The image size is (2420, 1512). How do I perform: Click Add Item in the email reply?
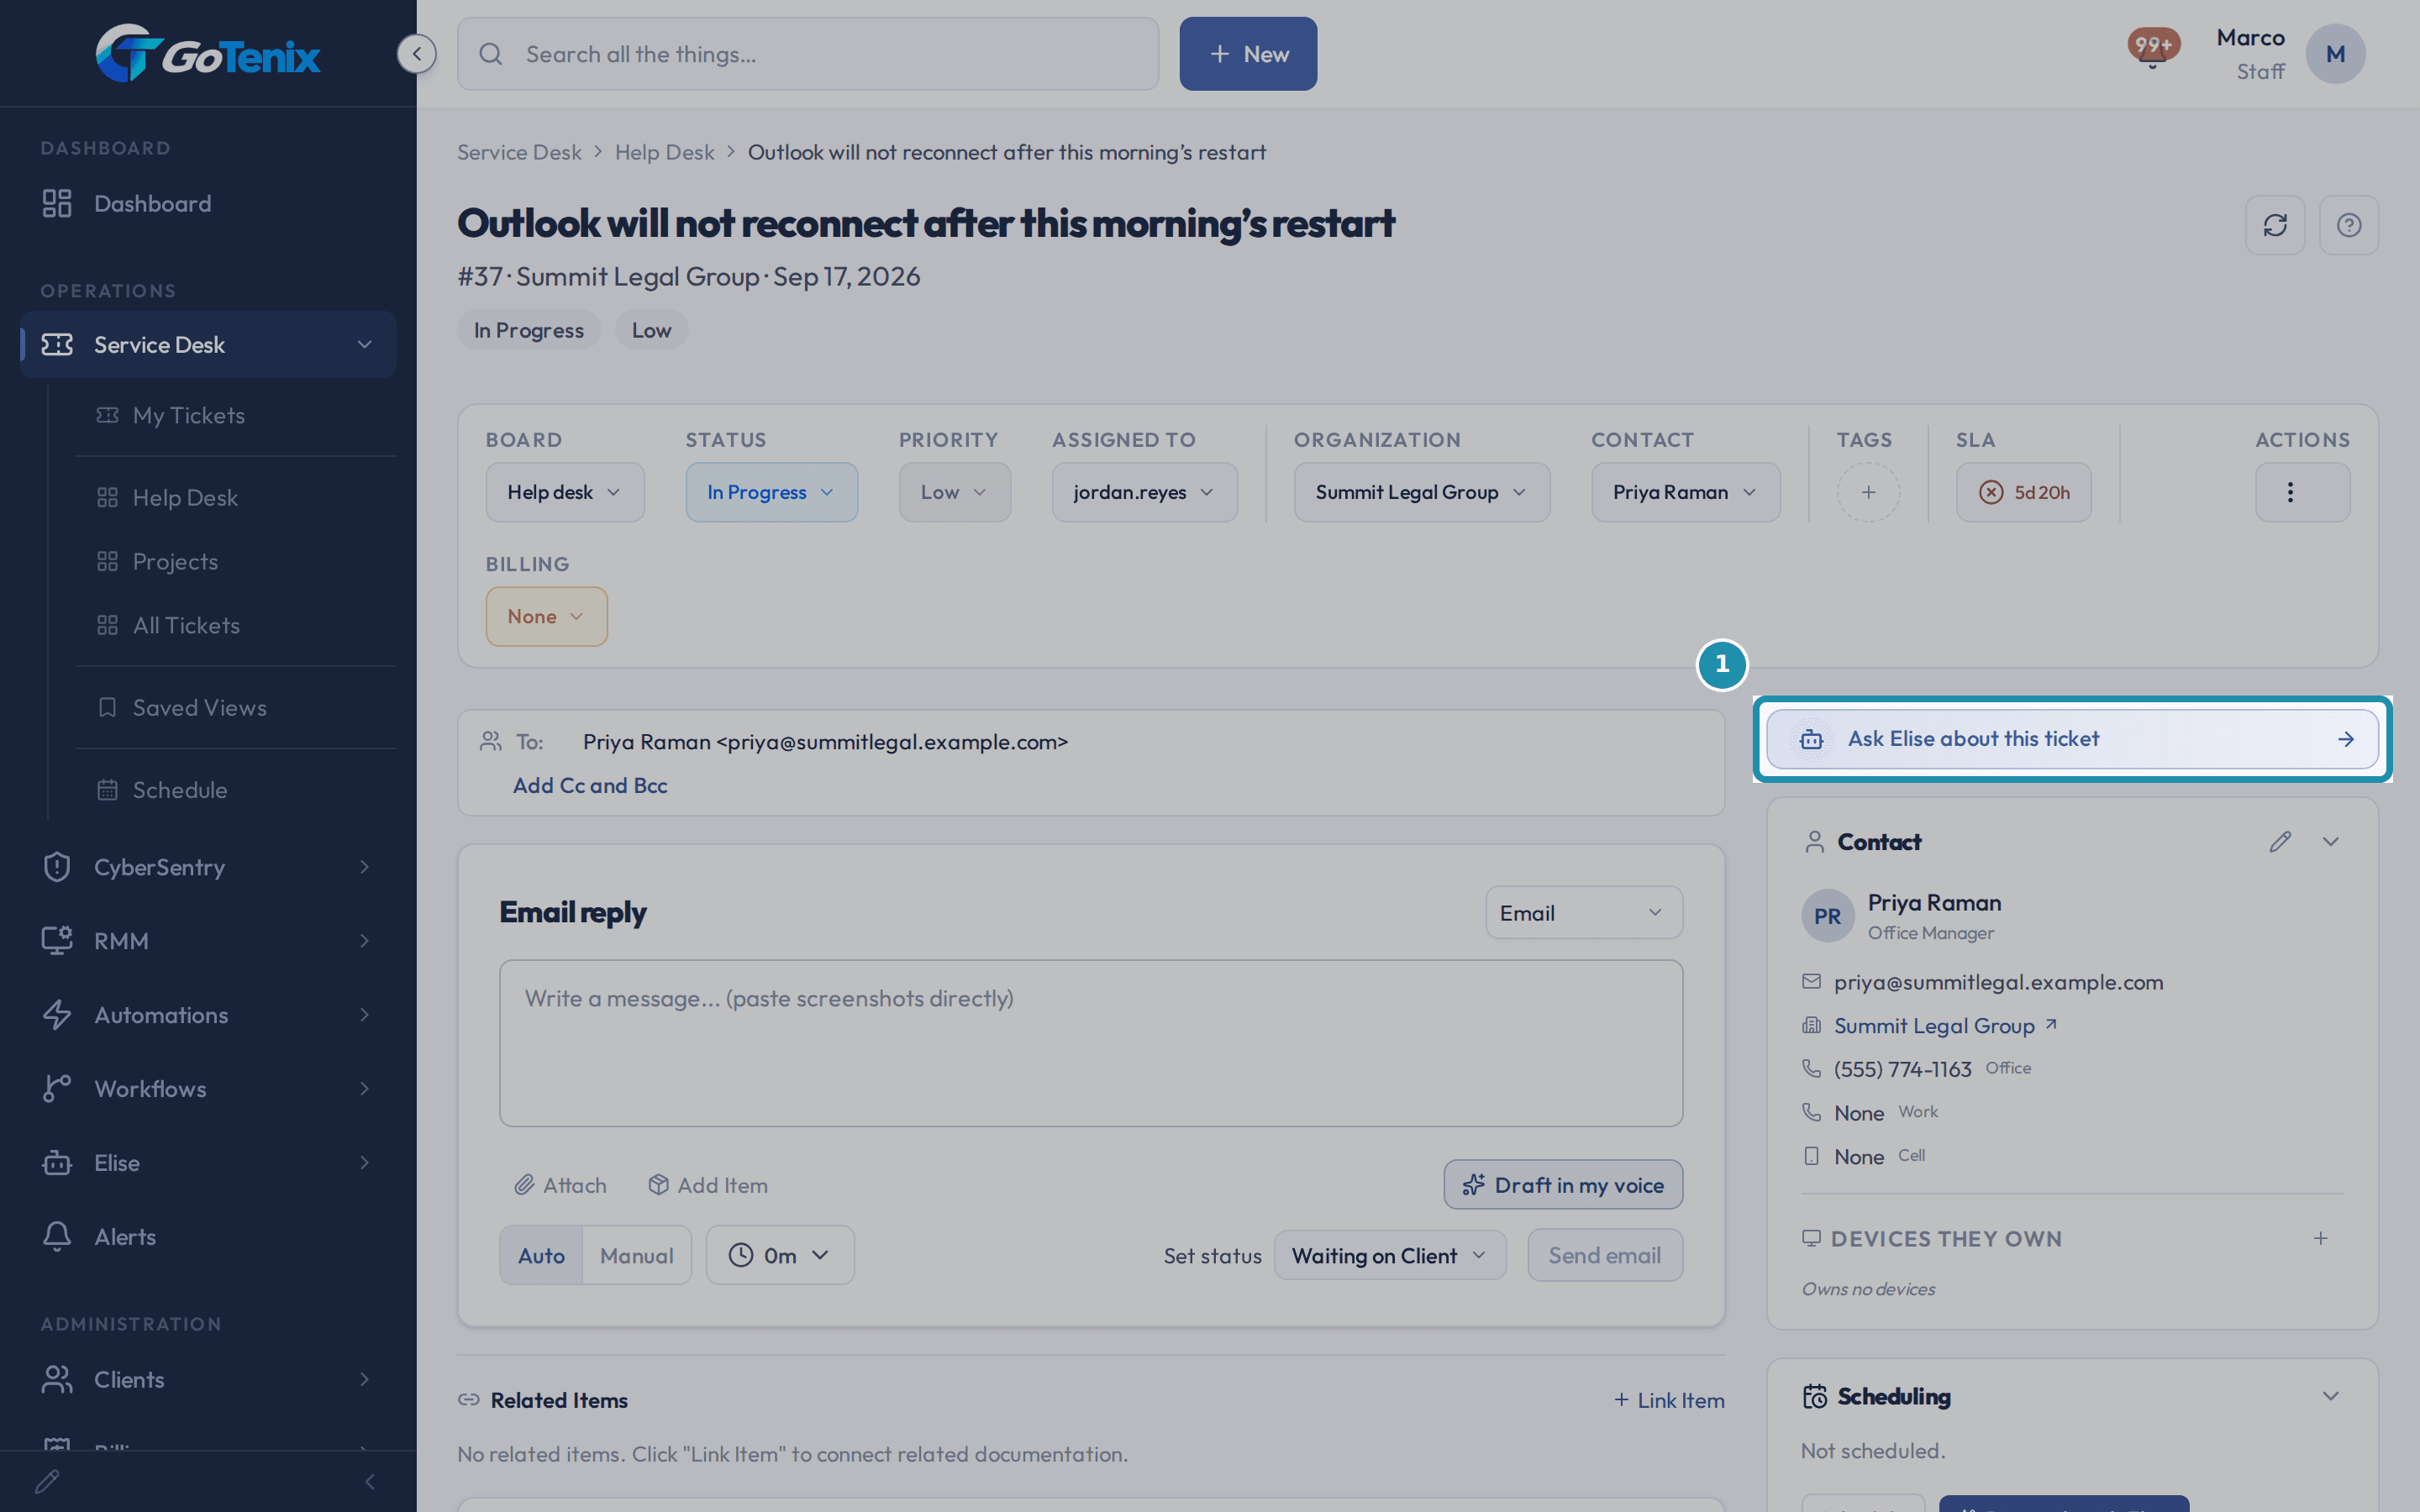(708, 1185)
